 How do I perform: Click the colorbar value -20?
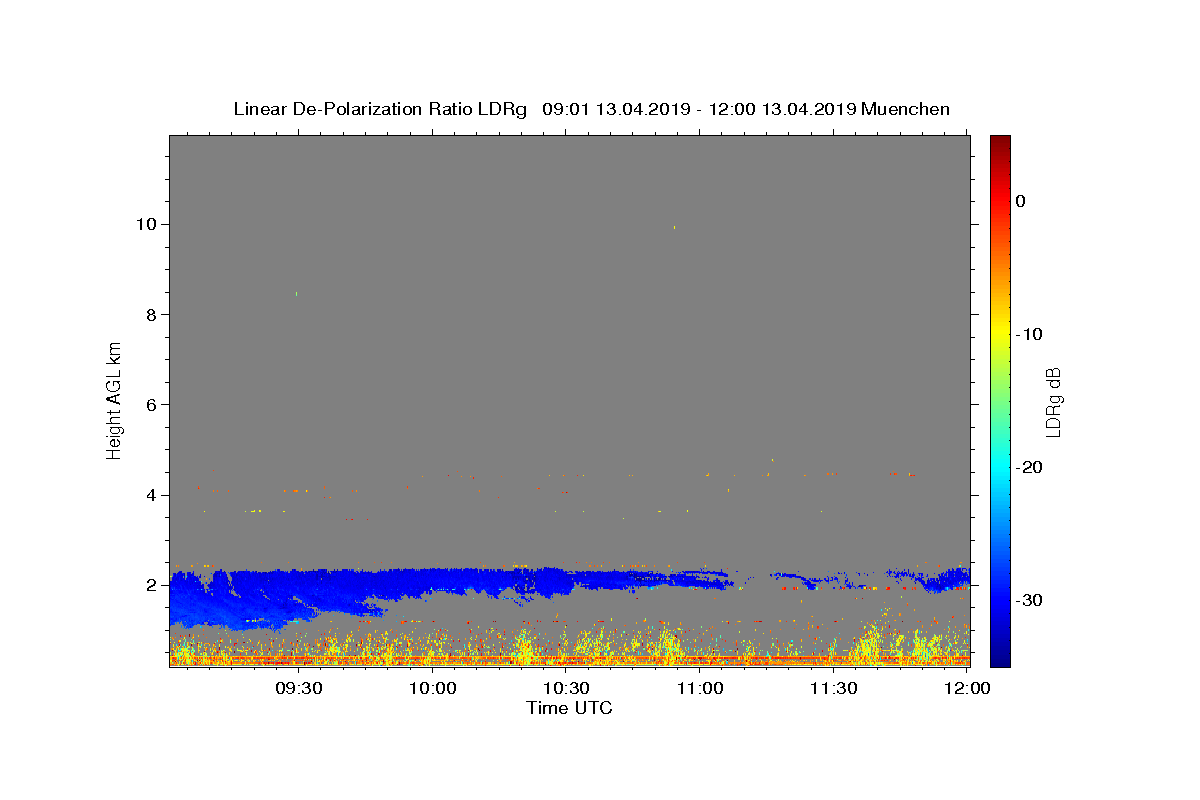coord(1029,467)
